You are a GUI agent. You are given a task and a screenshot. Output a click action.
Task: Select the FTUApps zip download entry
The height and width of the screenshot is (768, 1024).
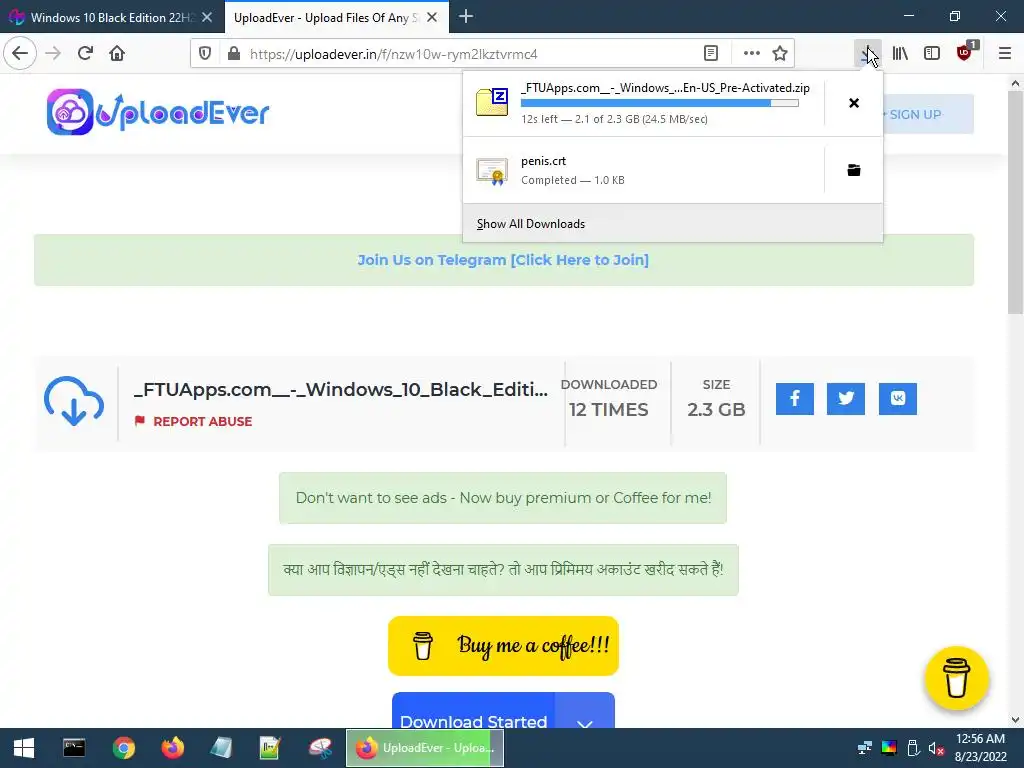643,103
